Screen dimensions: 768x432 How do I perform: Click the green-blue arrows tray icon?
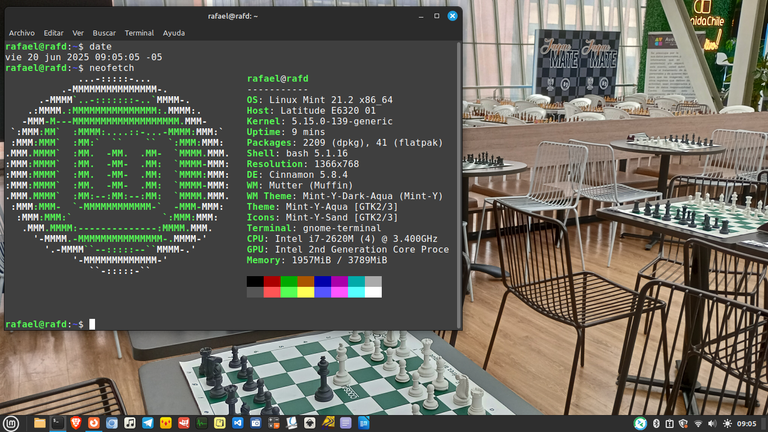640,424
